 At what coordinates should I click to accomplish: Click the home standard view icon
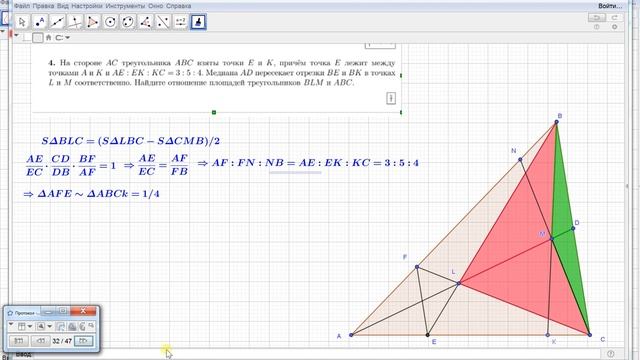[49, 38]
